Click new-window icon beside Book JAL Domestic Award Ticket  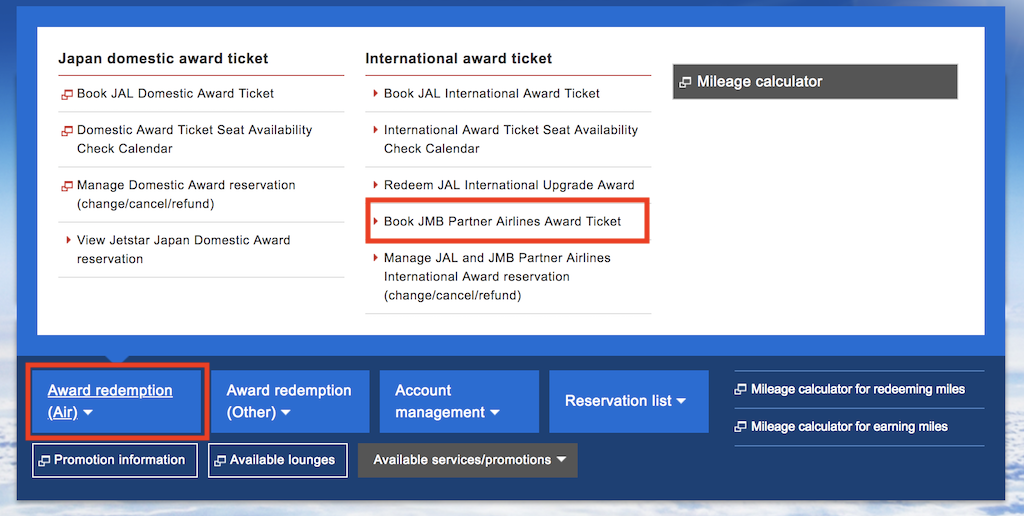67,95
